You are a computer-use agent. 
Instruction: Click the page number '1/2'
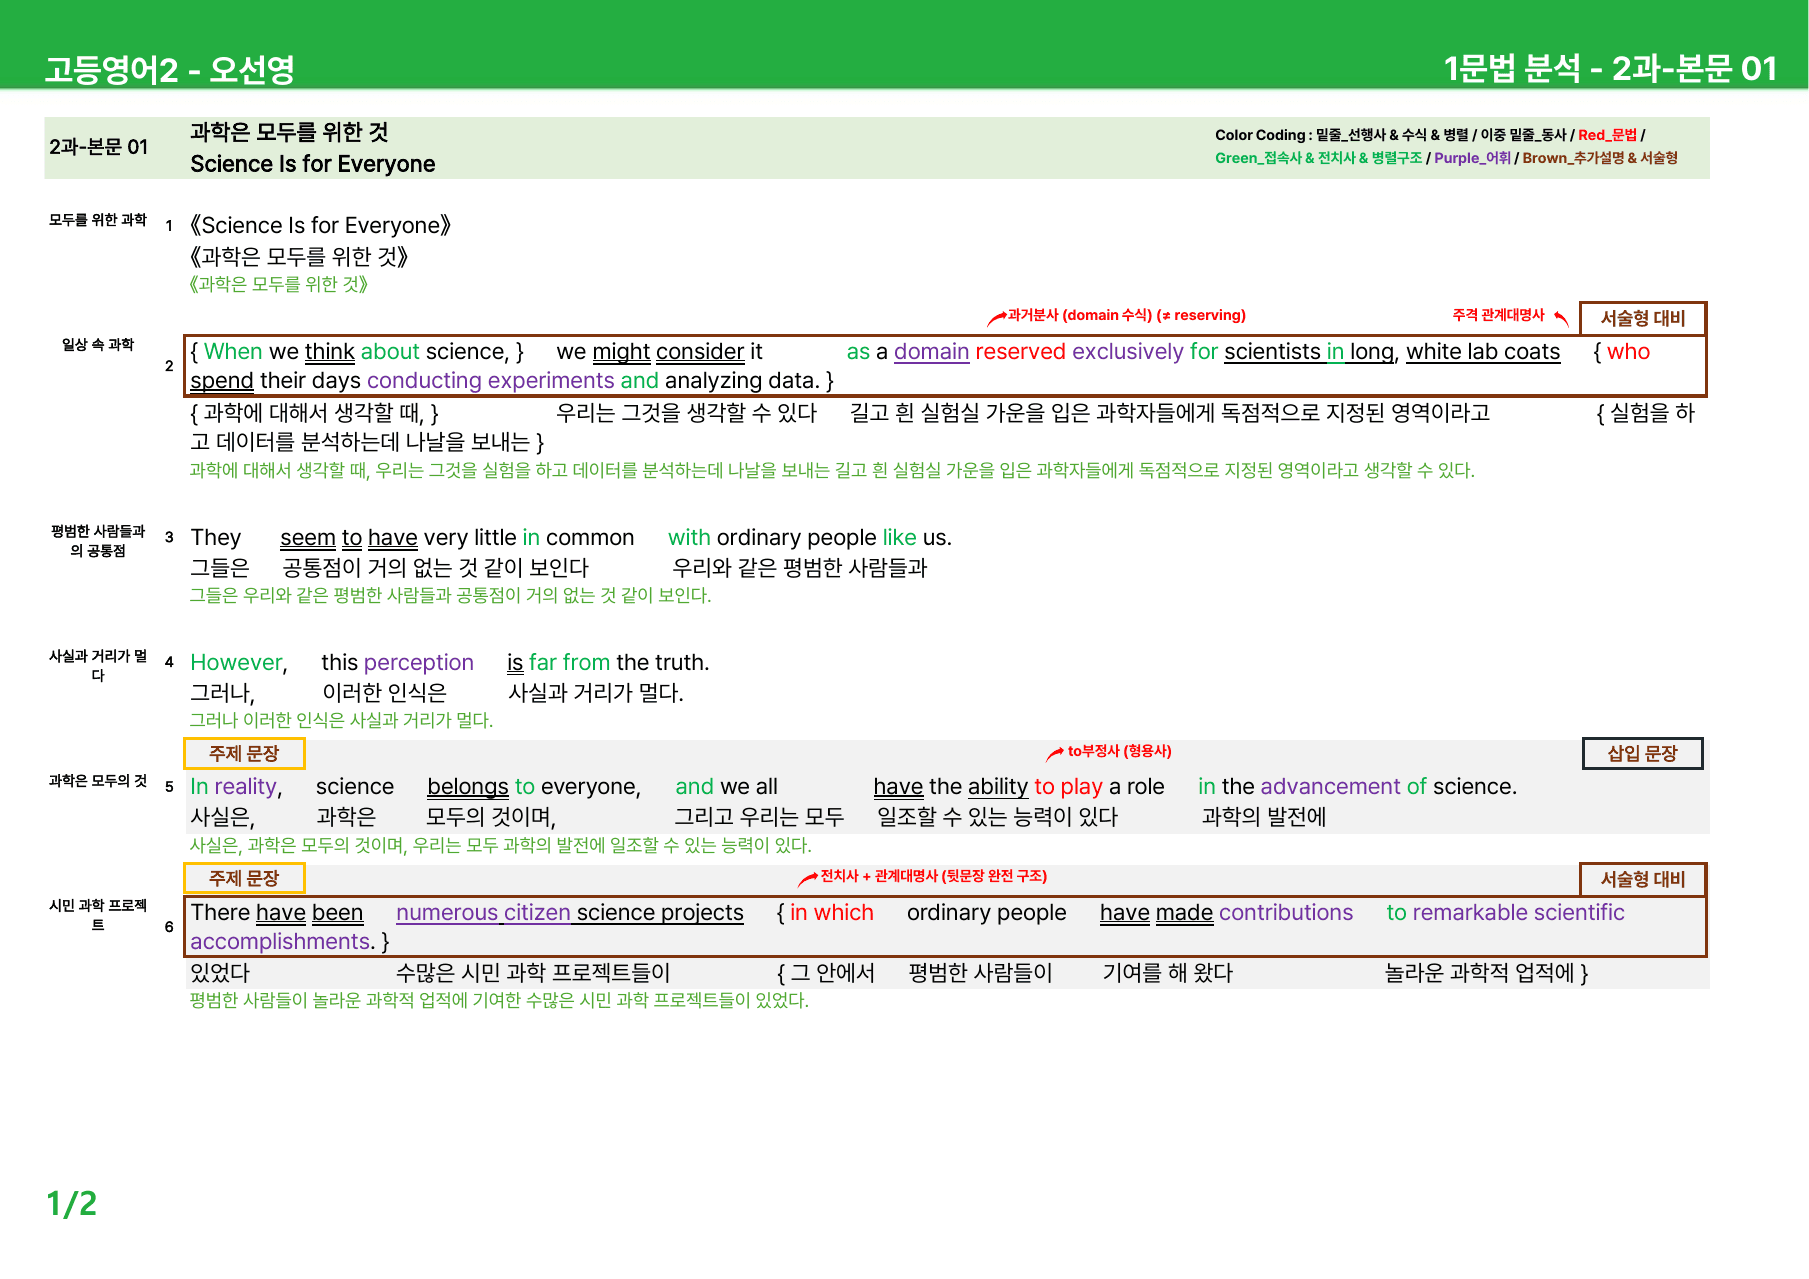tap(72, 1203)
